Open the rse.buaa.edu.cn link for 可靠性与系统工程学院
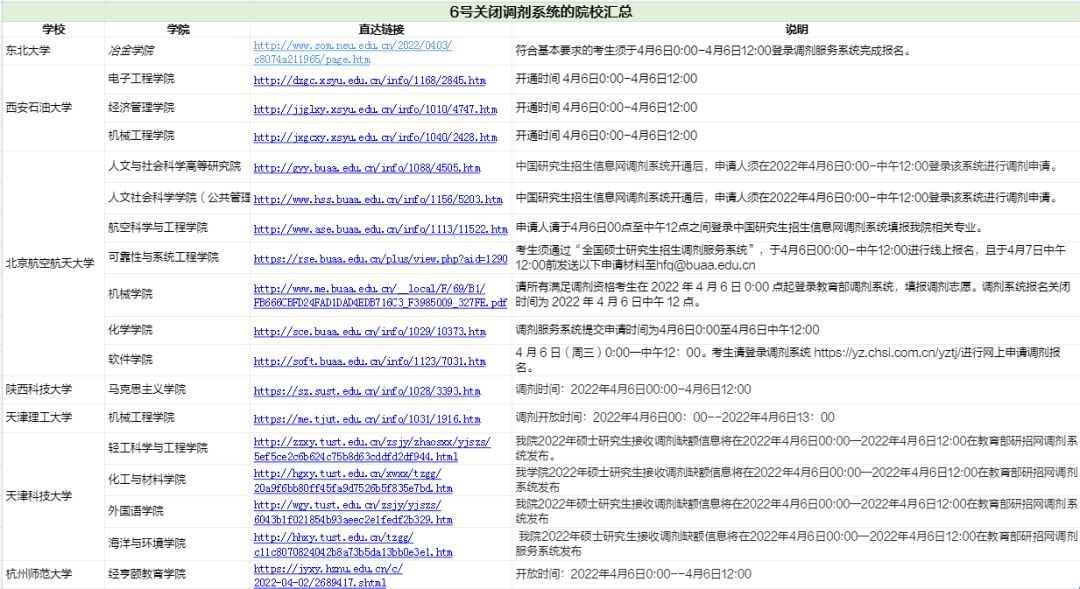This screenshot has height=589, width=1080. [380, 259]
